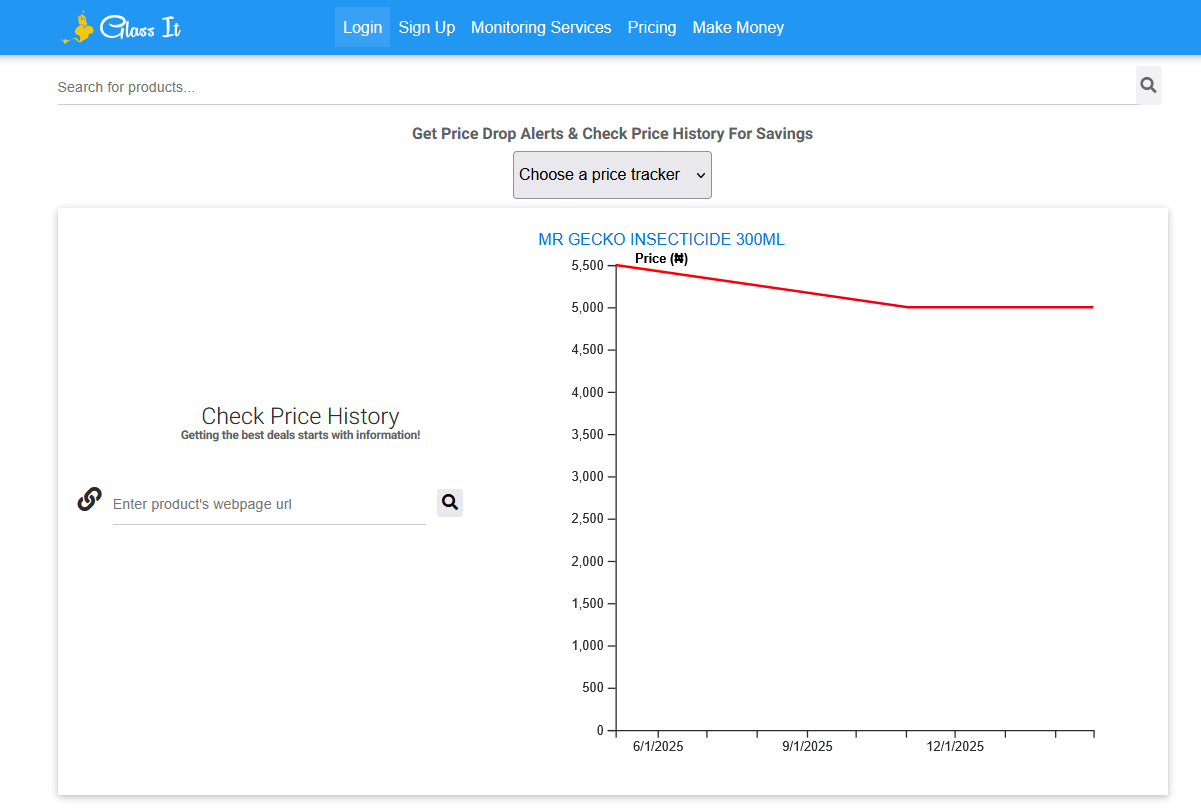Screen dimensions: 1201x808
Task: Open Monitoring Services in the navbar
Action: click(x=541, y=27)
